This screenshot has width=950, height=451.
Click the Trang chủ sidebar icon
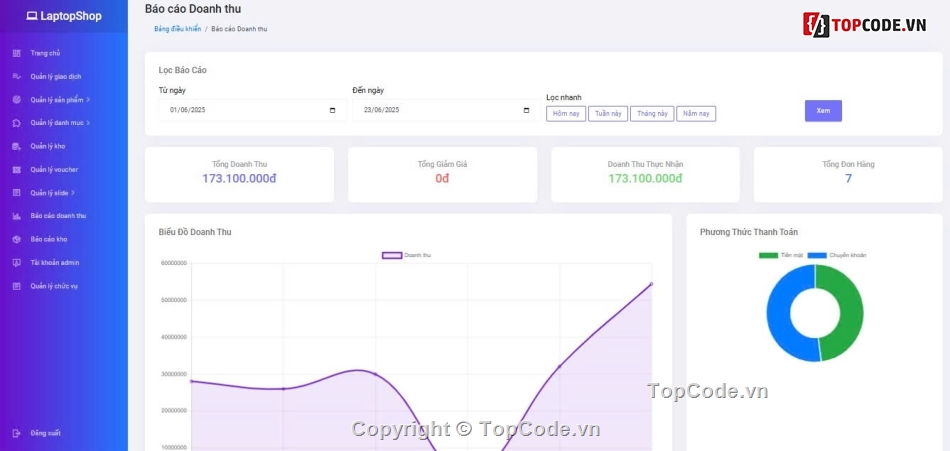pos(17,53)
